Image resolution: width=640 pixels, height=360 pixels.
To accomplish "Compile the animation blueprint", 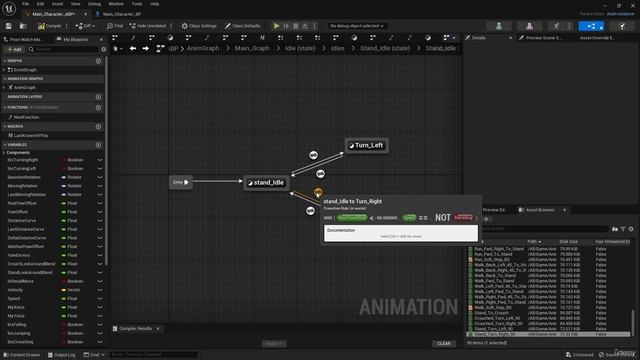I will 49,26.
